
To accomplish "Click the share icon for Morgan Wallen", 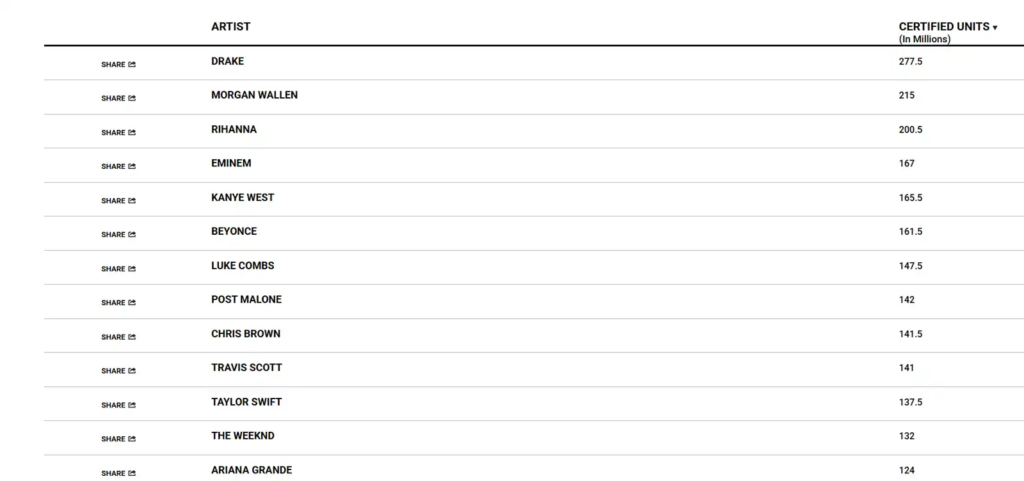I will [132, 99].
